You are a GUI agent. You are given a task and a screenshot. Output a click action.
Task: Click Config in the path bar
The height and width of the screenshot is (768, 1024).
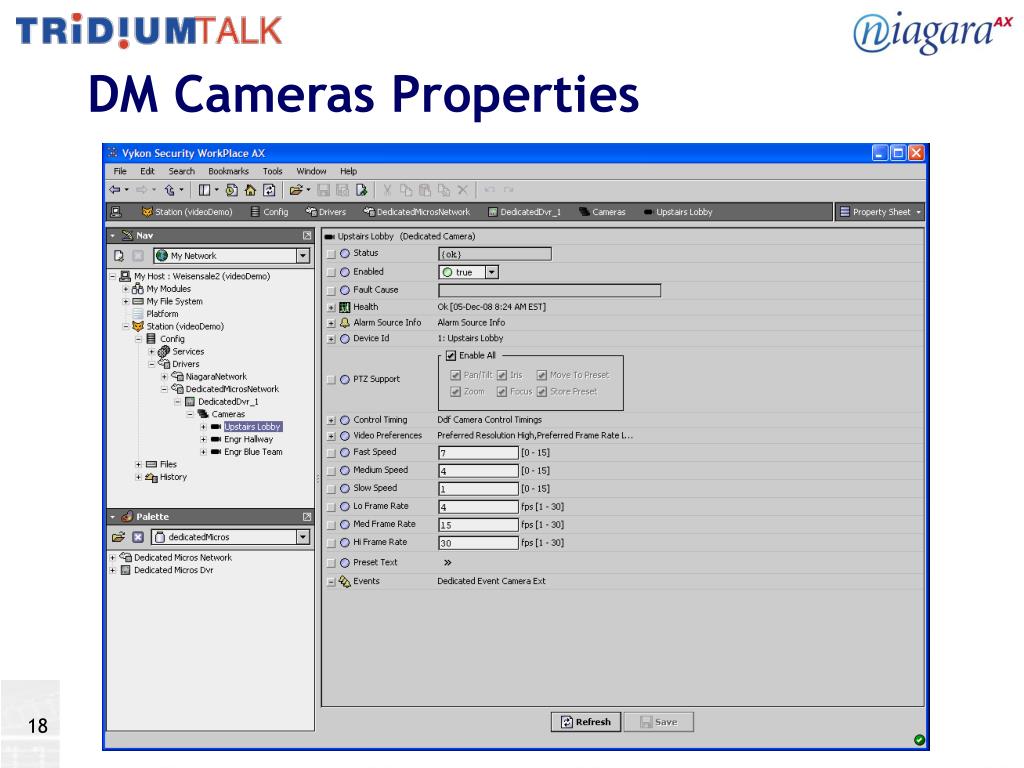point(270,212)
